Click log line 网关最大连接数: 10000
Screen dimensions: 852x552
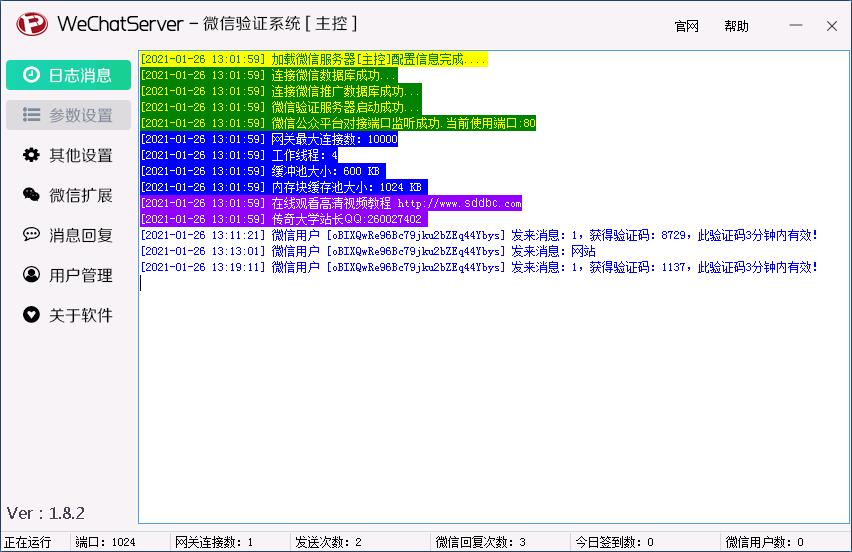[x=268, y=139]
